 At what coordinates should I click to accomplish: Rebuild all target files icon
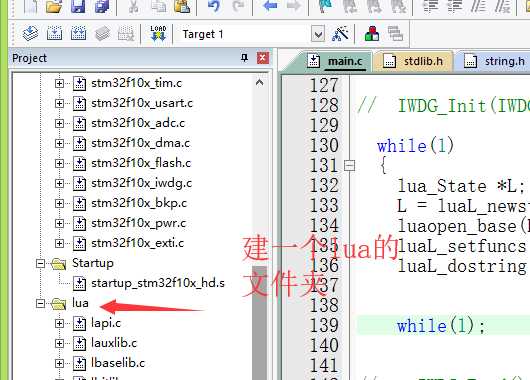[78, 33]
